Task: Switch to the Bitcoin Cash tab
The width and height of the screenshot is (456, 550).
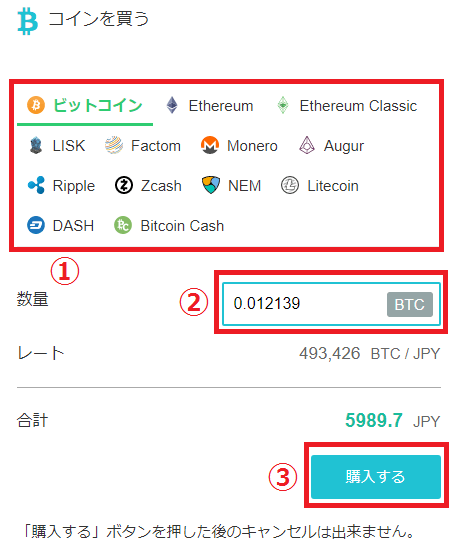Action: [169, 226]
